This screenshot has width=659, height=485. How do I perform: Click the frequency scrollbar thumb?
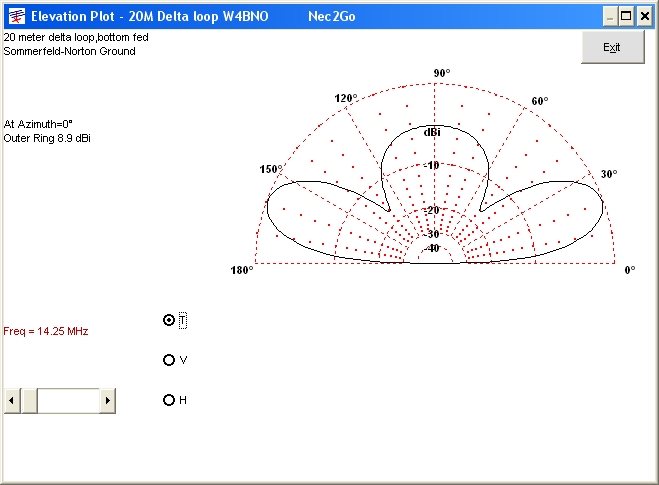click(29, 401)
